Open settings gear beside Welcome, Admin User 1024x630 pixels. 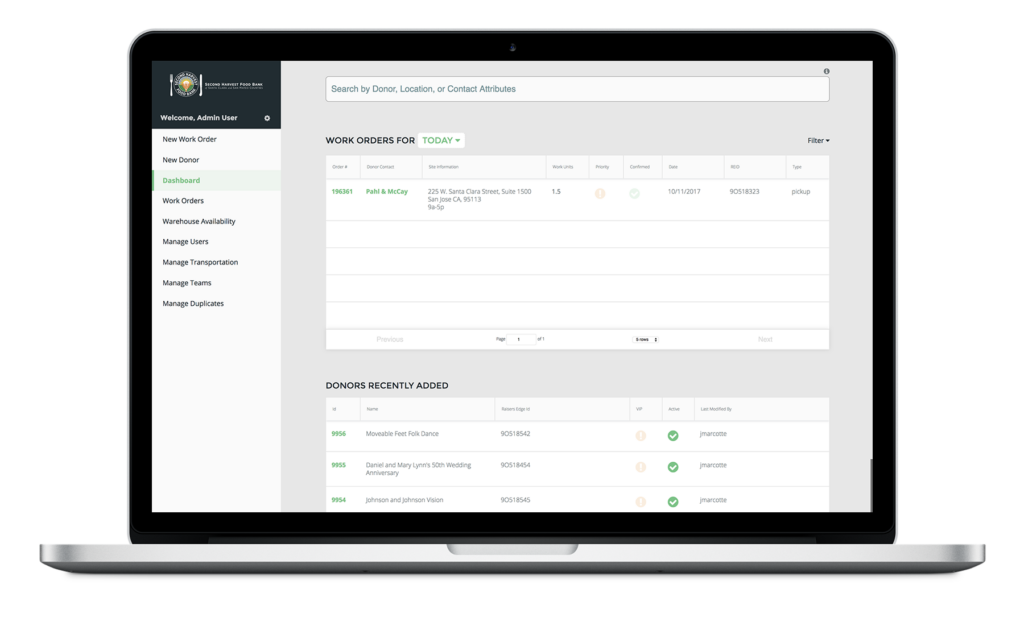(267, 119)
